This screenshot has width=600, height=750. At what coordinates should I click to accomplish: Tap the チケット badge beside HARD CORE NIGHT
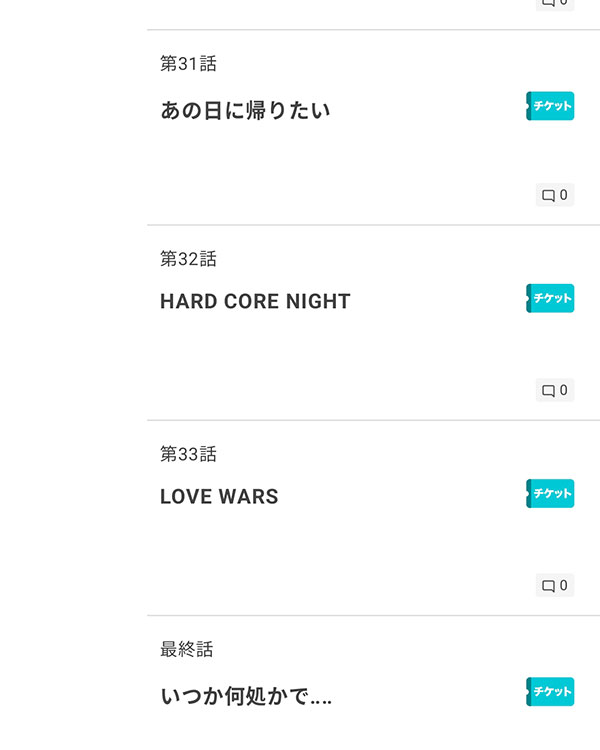[x=550, y=298]
